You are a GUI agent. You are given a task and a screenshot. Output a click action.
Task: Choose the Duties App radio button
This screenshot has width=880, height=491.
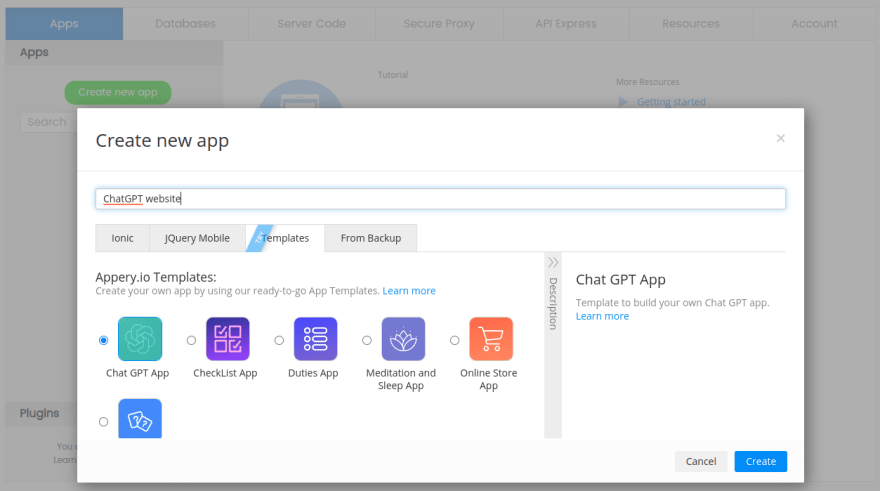279,340
